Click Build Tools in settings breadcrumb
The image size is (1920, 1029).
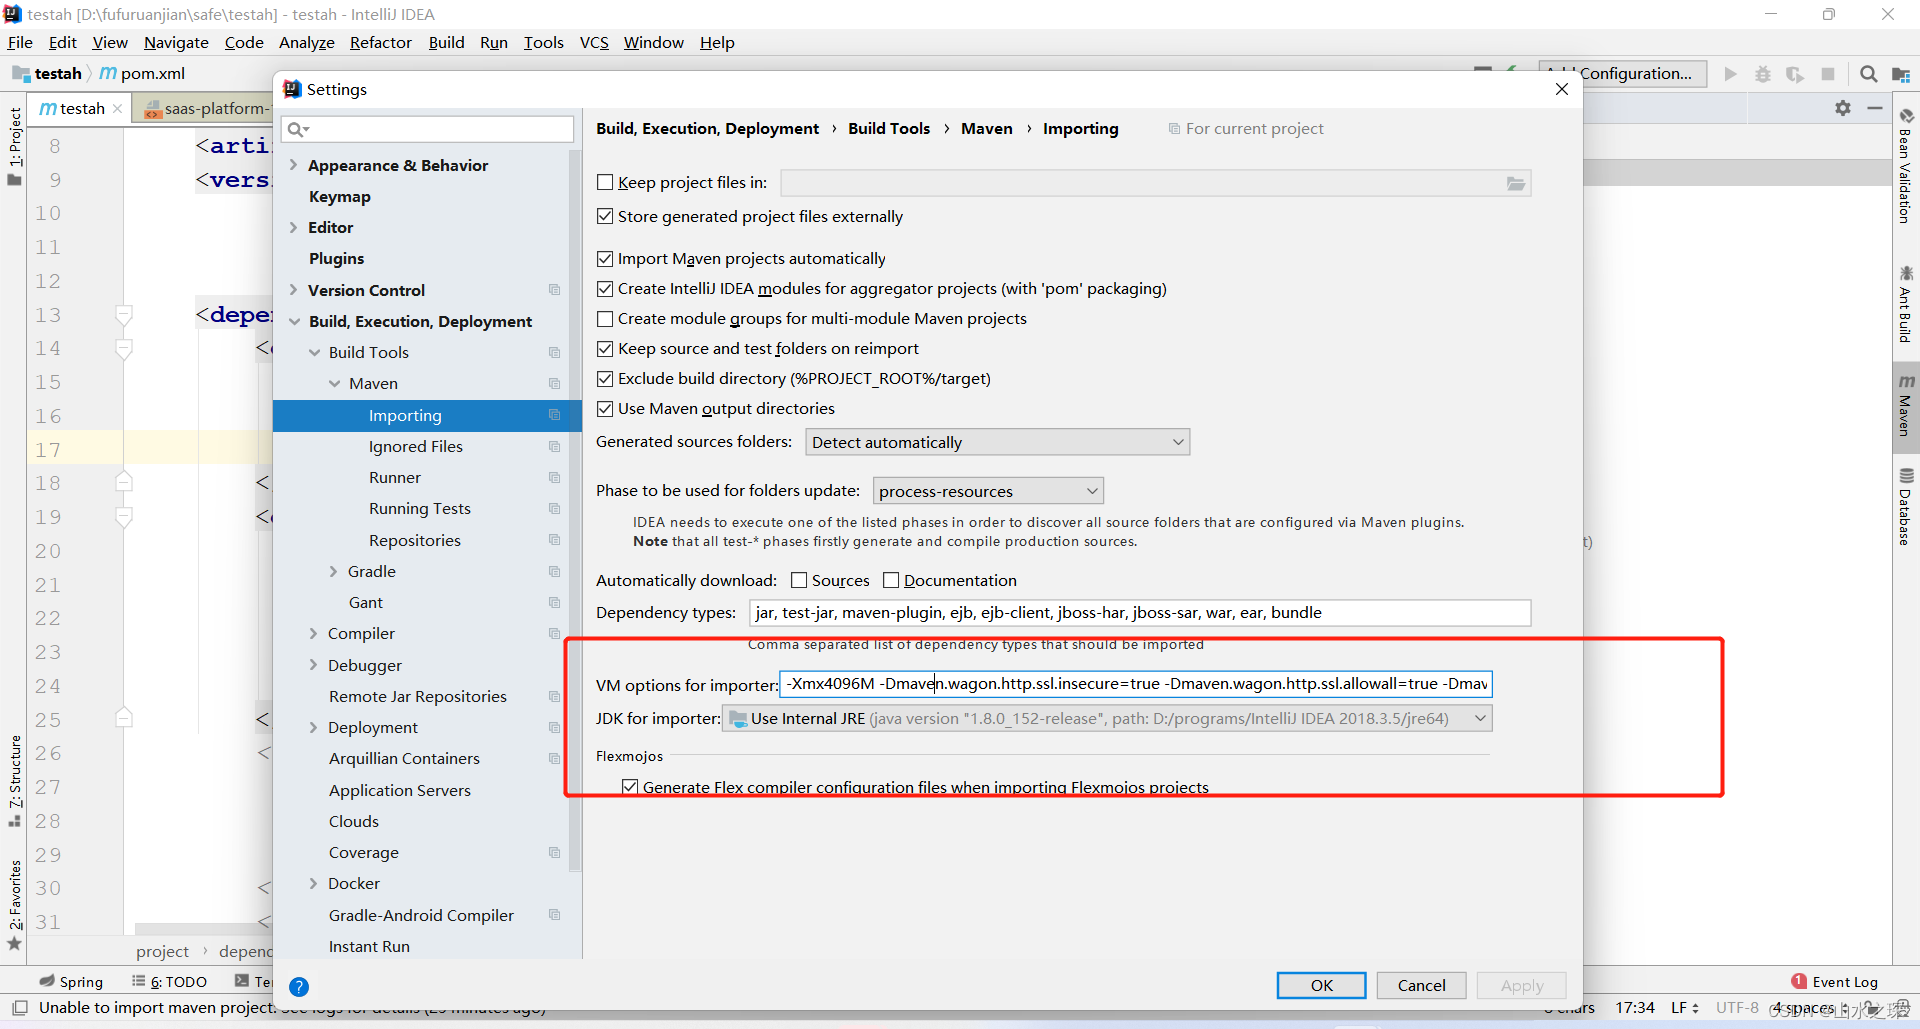coord(889,128)
